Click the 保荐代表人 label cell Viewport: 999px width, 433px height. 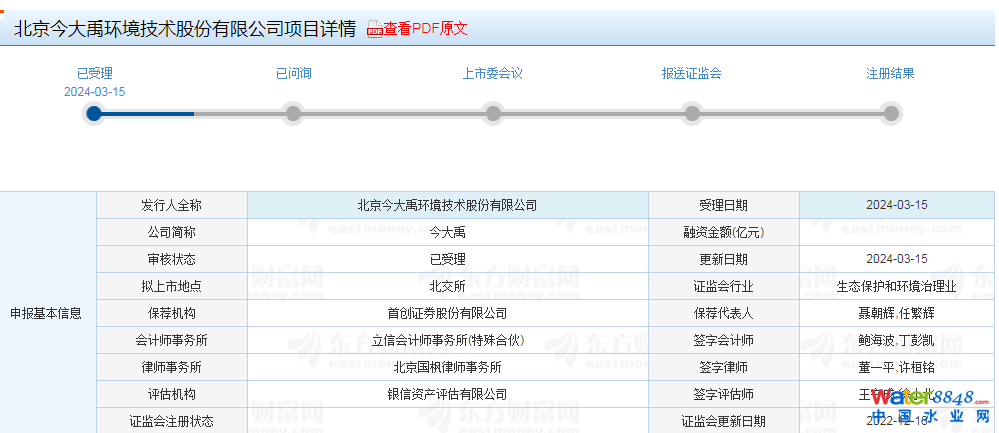coord(724,313)
